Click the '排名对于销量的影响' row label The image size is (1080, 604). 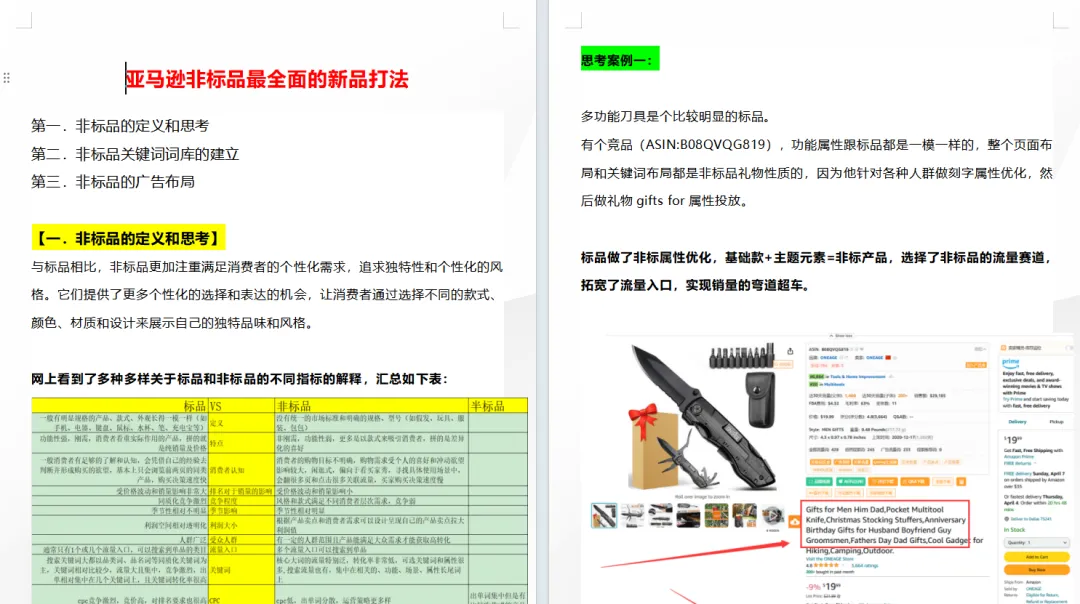(x=240, y=492)
